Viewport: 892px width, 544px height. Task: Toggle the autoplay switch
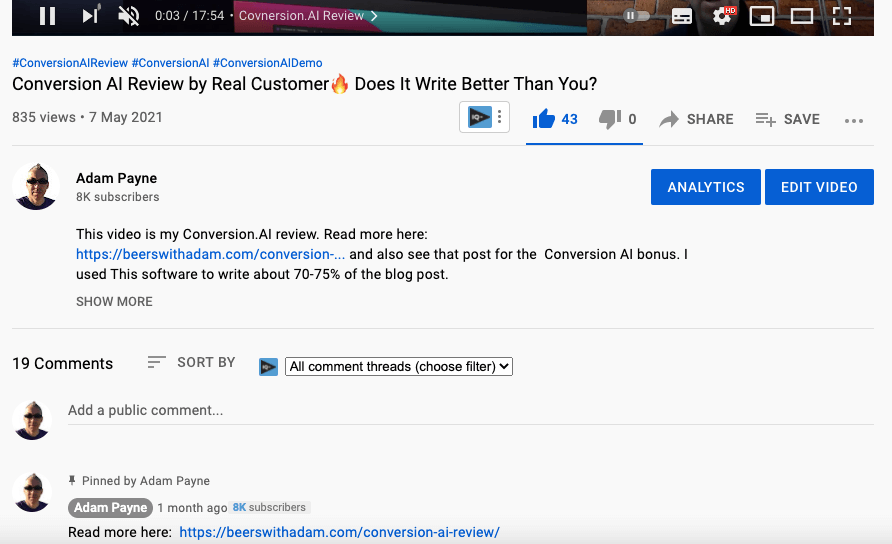click(x=636, y=15)
